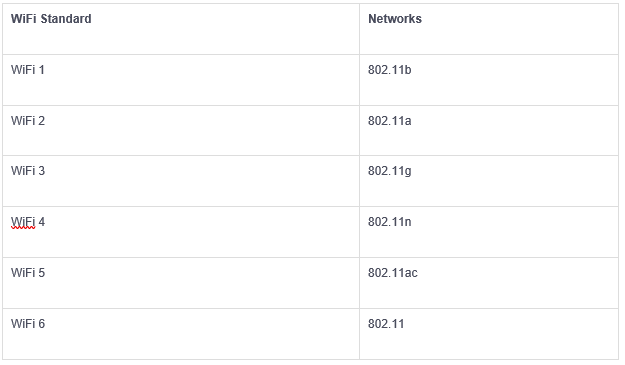The height and width of the screenshot is (365, 625).
Task: Place cursor after the 802.11 text in last row
Action: click(405, 324)
